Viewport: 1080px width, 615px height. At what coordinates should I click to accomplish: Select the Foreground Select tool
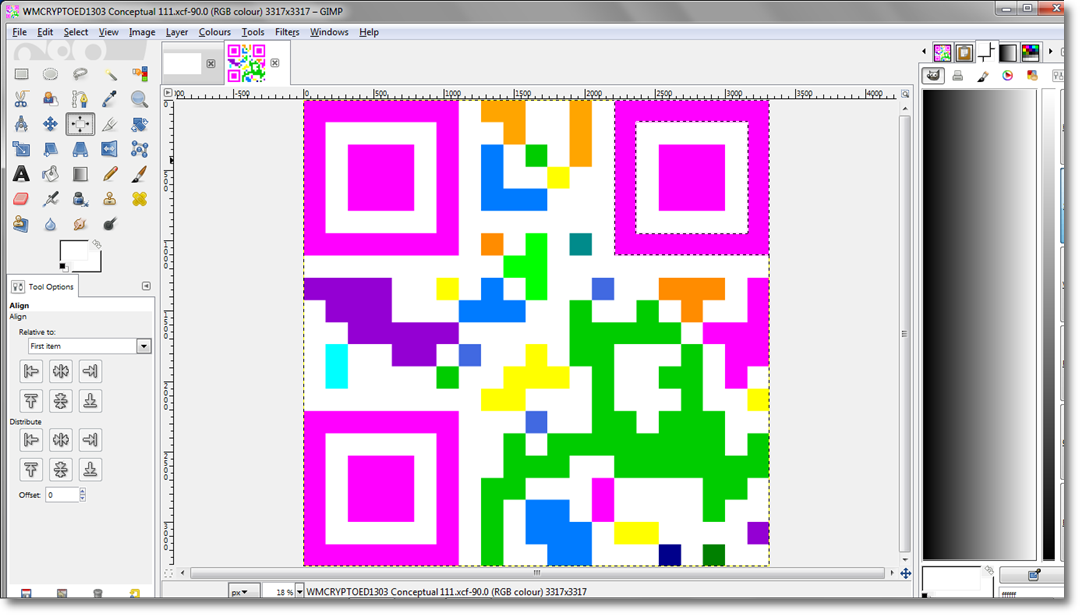coord(50,99)
